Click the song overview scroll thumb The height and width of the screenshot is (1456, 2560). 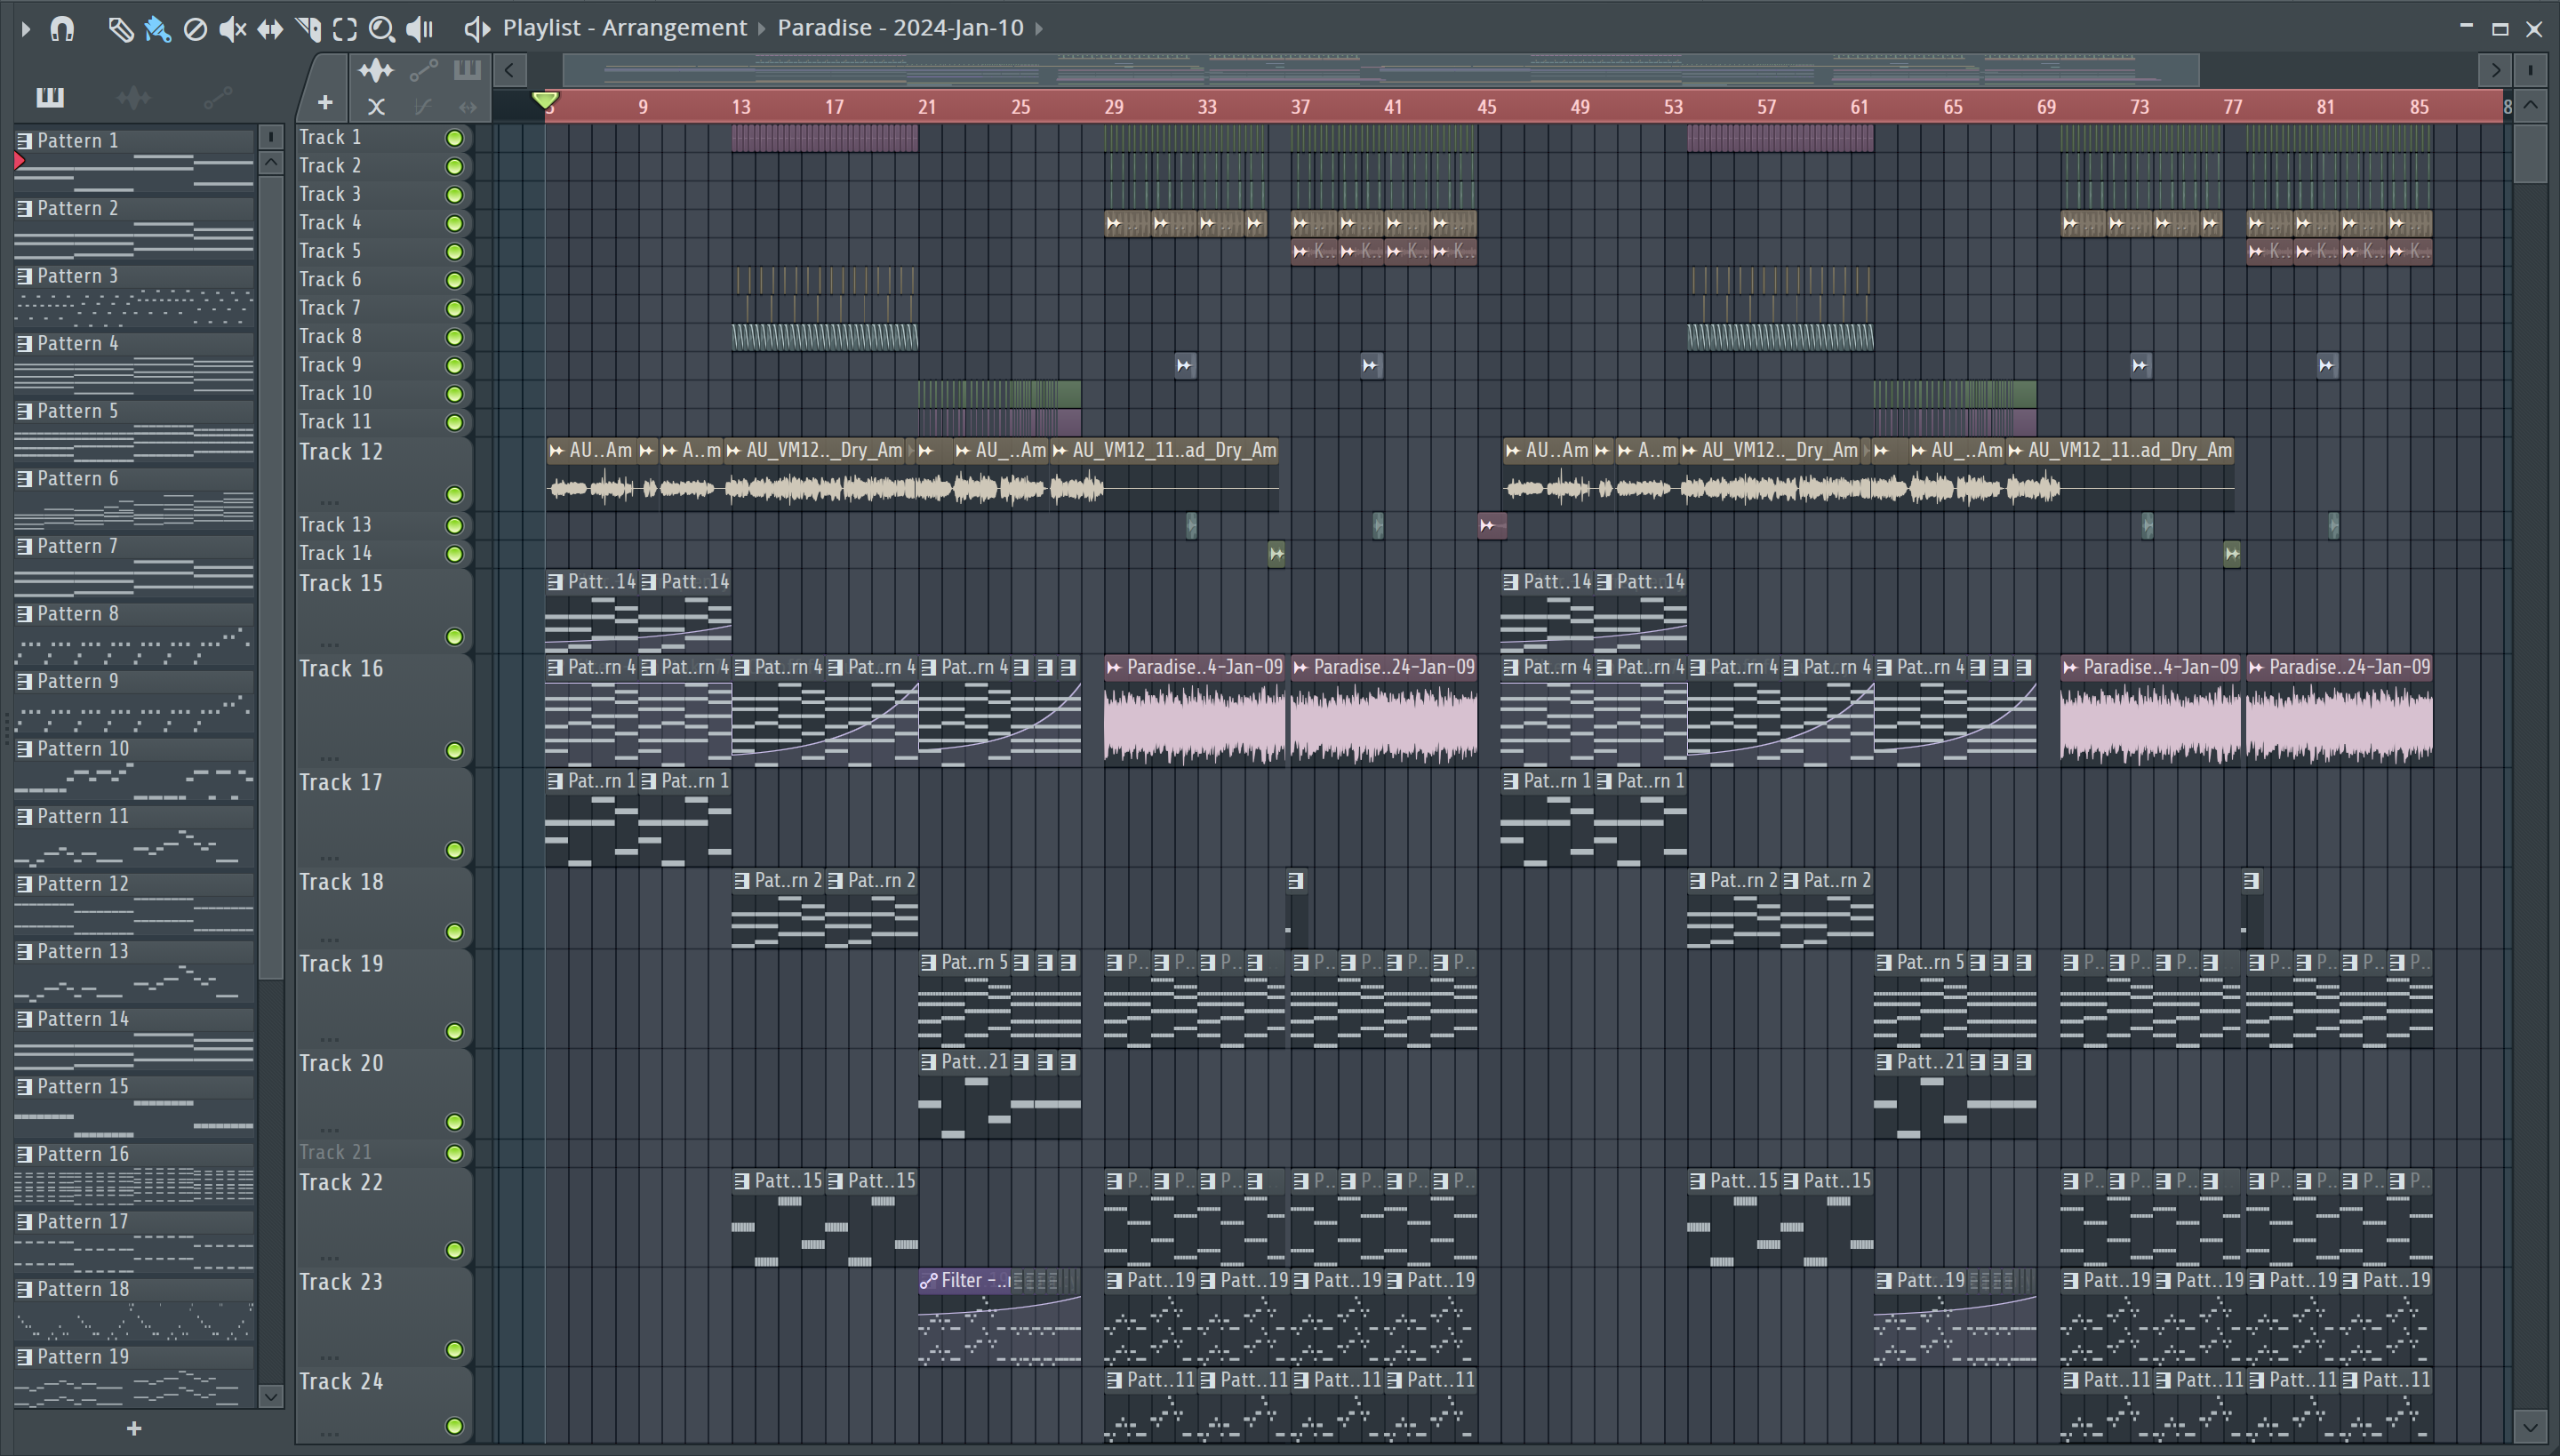(1380, 70)
